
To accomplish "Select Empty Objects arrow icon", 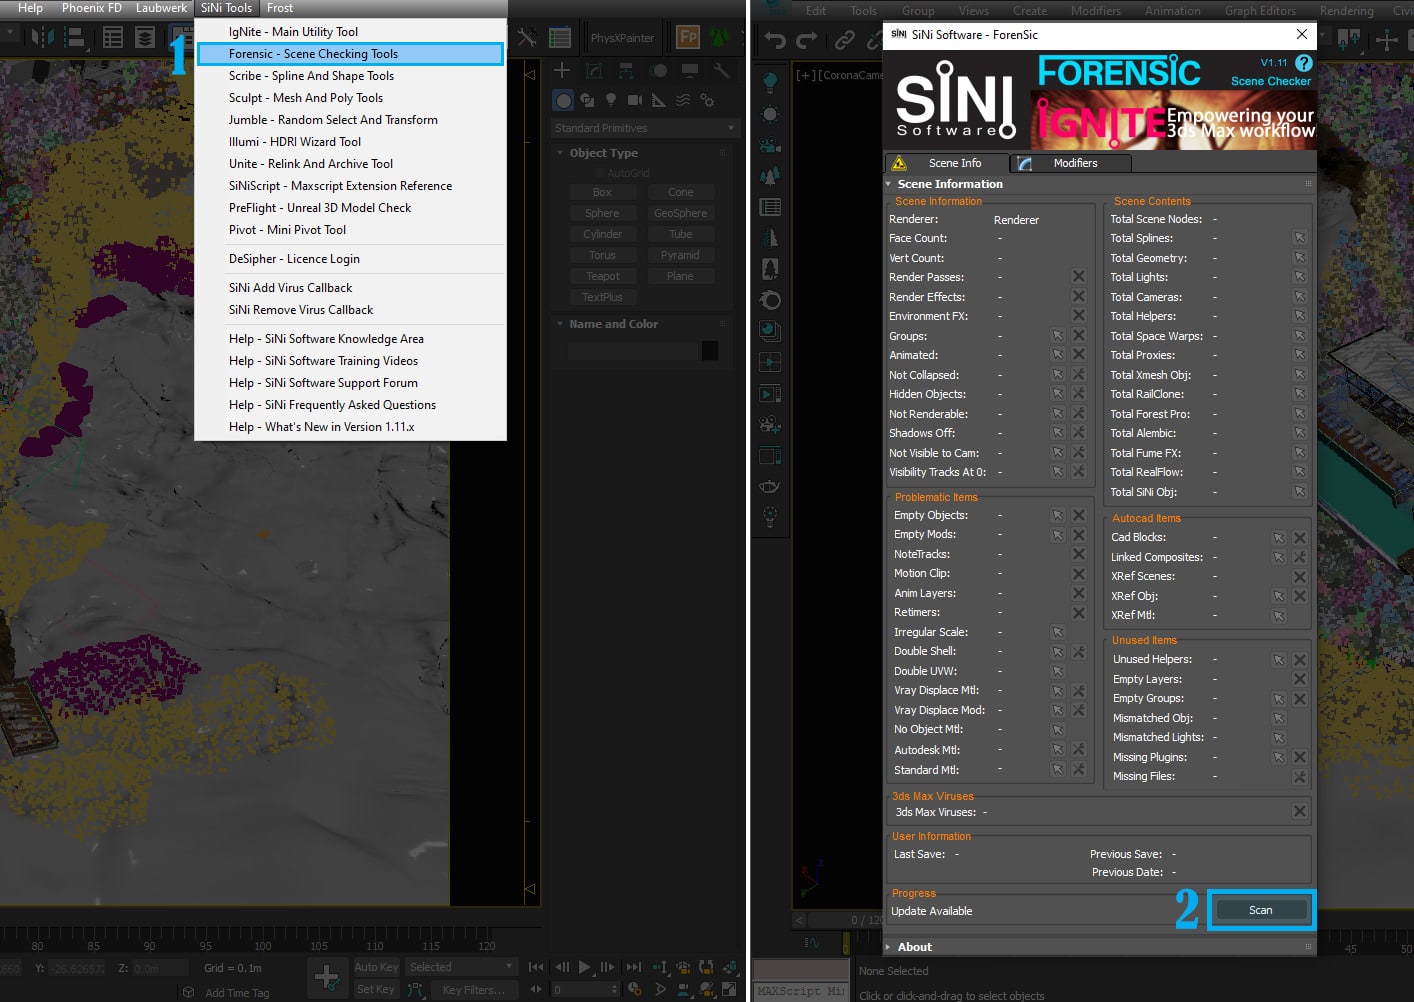I will pyautogui.click(x=1057, y=515).
